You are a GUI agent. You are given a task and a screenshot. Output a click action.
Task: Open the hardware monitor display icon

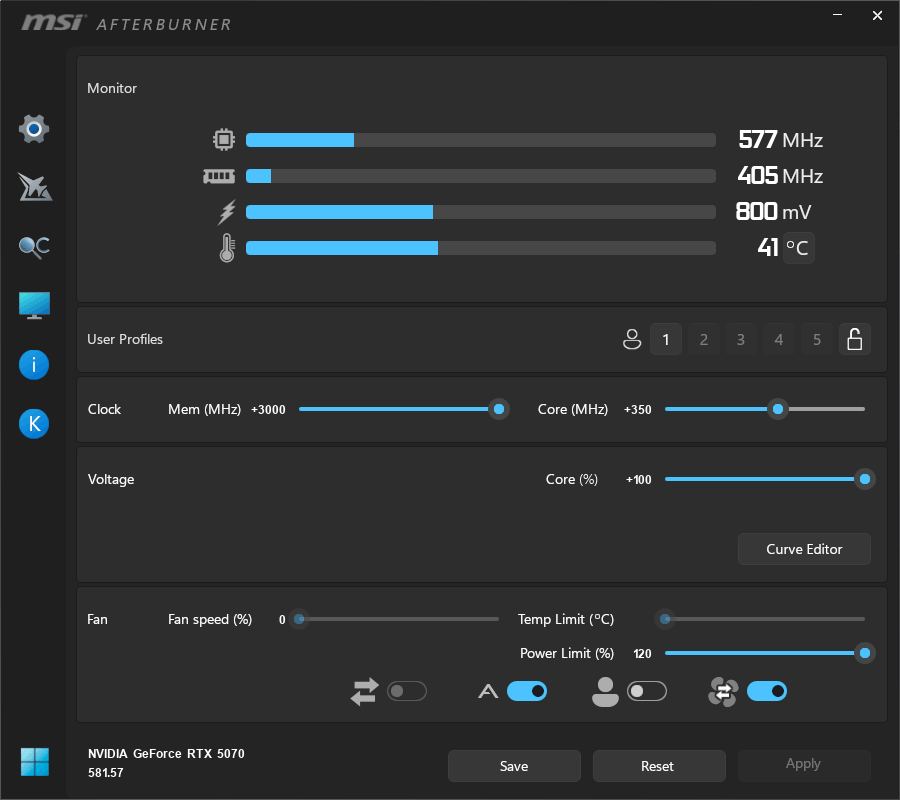click(33, 304)
